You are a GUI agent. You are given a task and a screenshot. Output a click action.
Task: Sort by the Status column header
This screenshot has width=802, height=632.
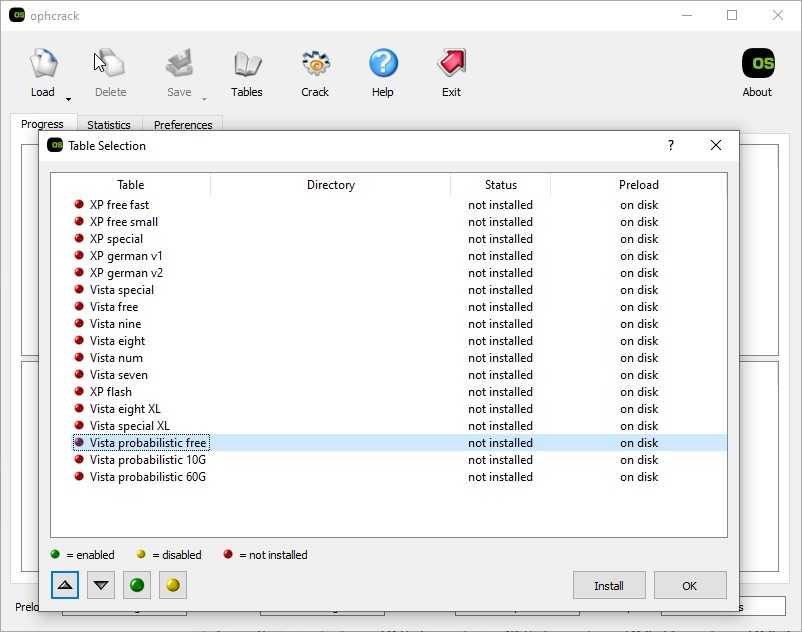(x=500, y=185)
